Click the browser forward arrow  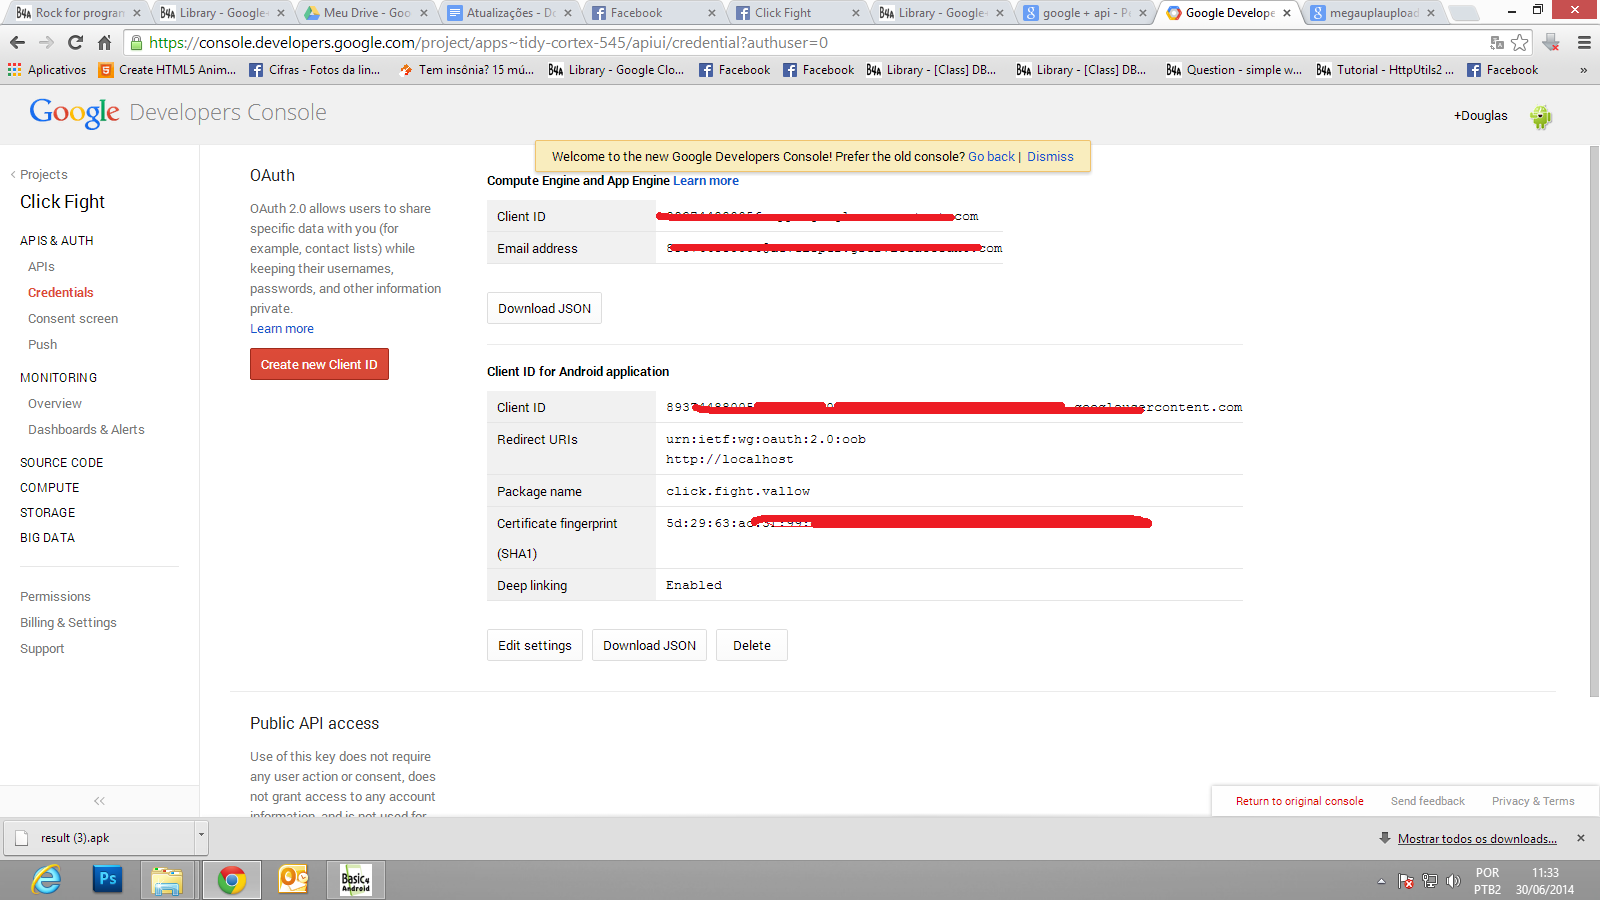46,43
